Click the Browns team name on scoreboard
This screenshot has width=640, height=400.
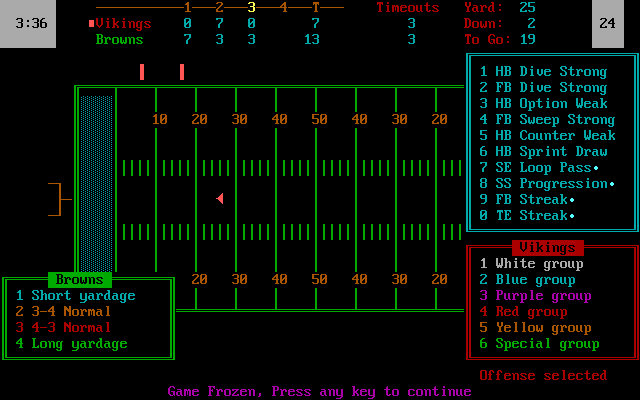[119, 40]
